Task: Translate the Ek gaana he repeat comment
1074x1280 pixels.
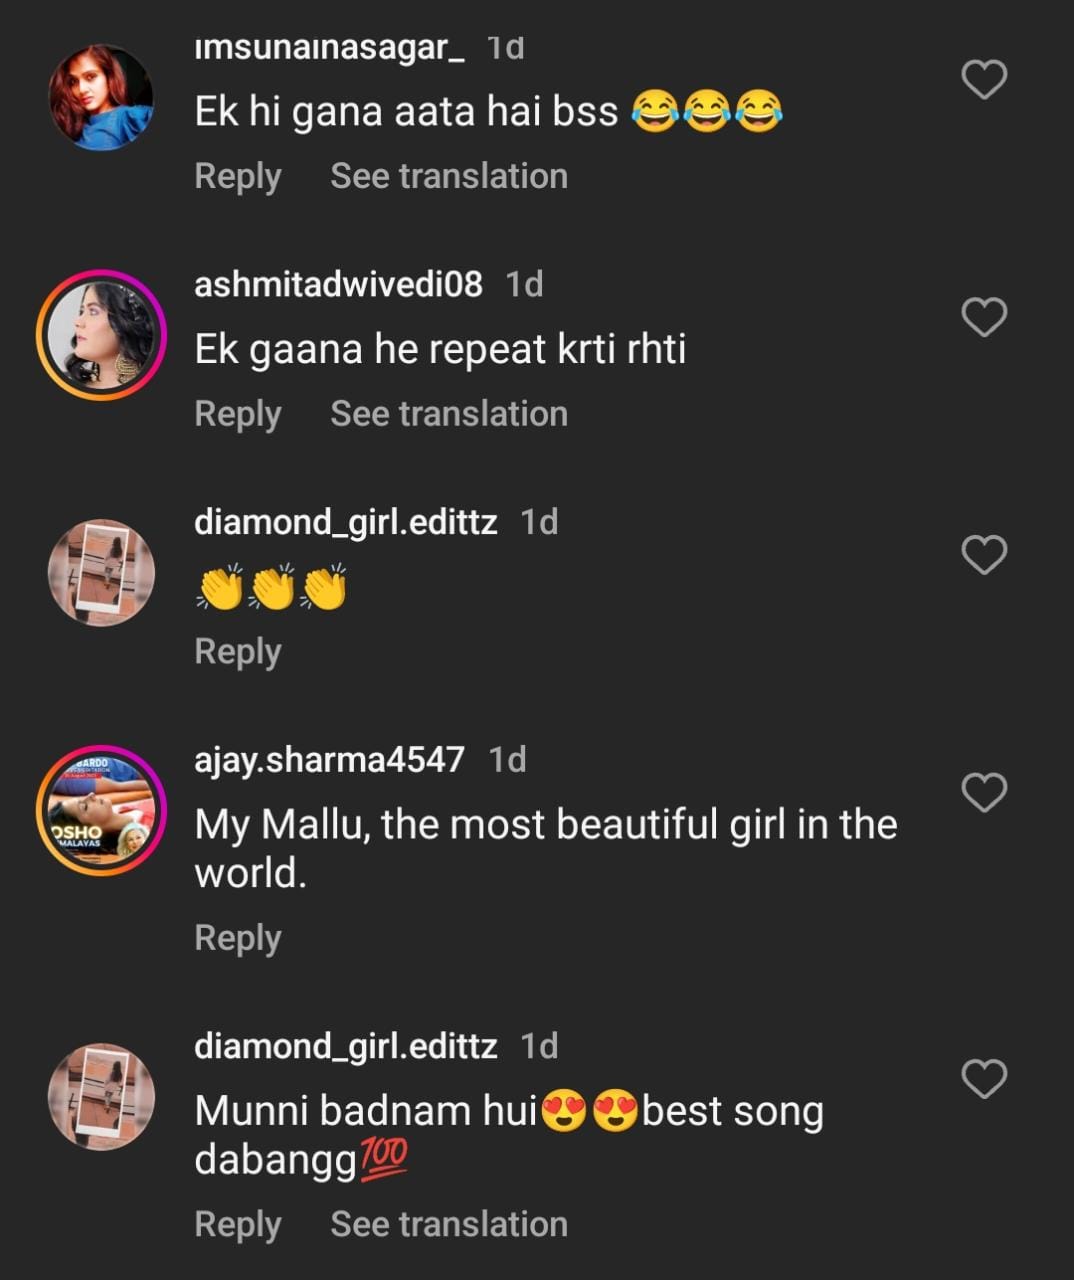Action: click(449, 414)
